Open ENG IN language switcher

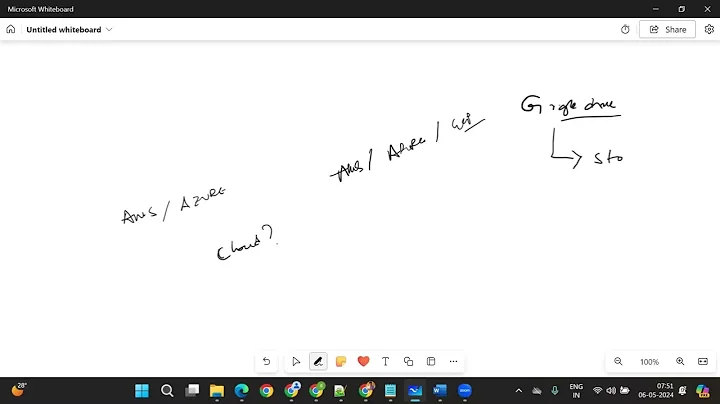(576, 391)
